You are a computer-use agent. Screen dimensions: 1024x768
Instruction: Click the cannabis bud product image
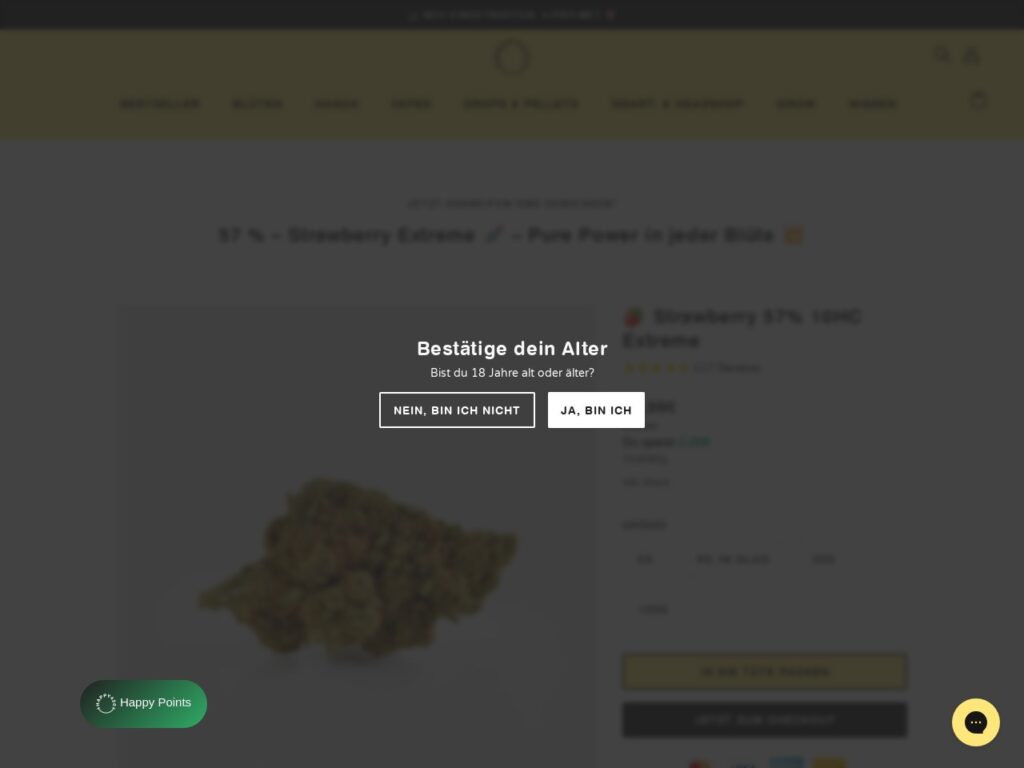(x=357, y=568)
